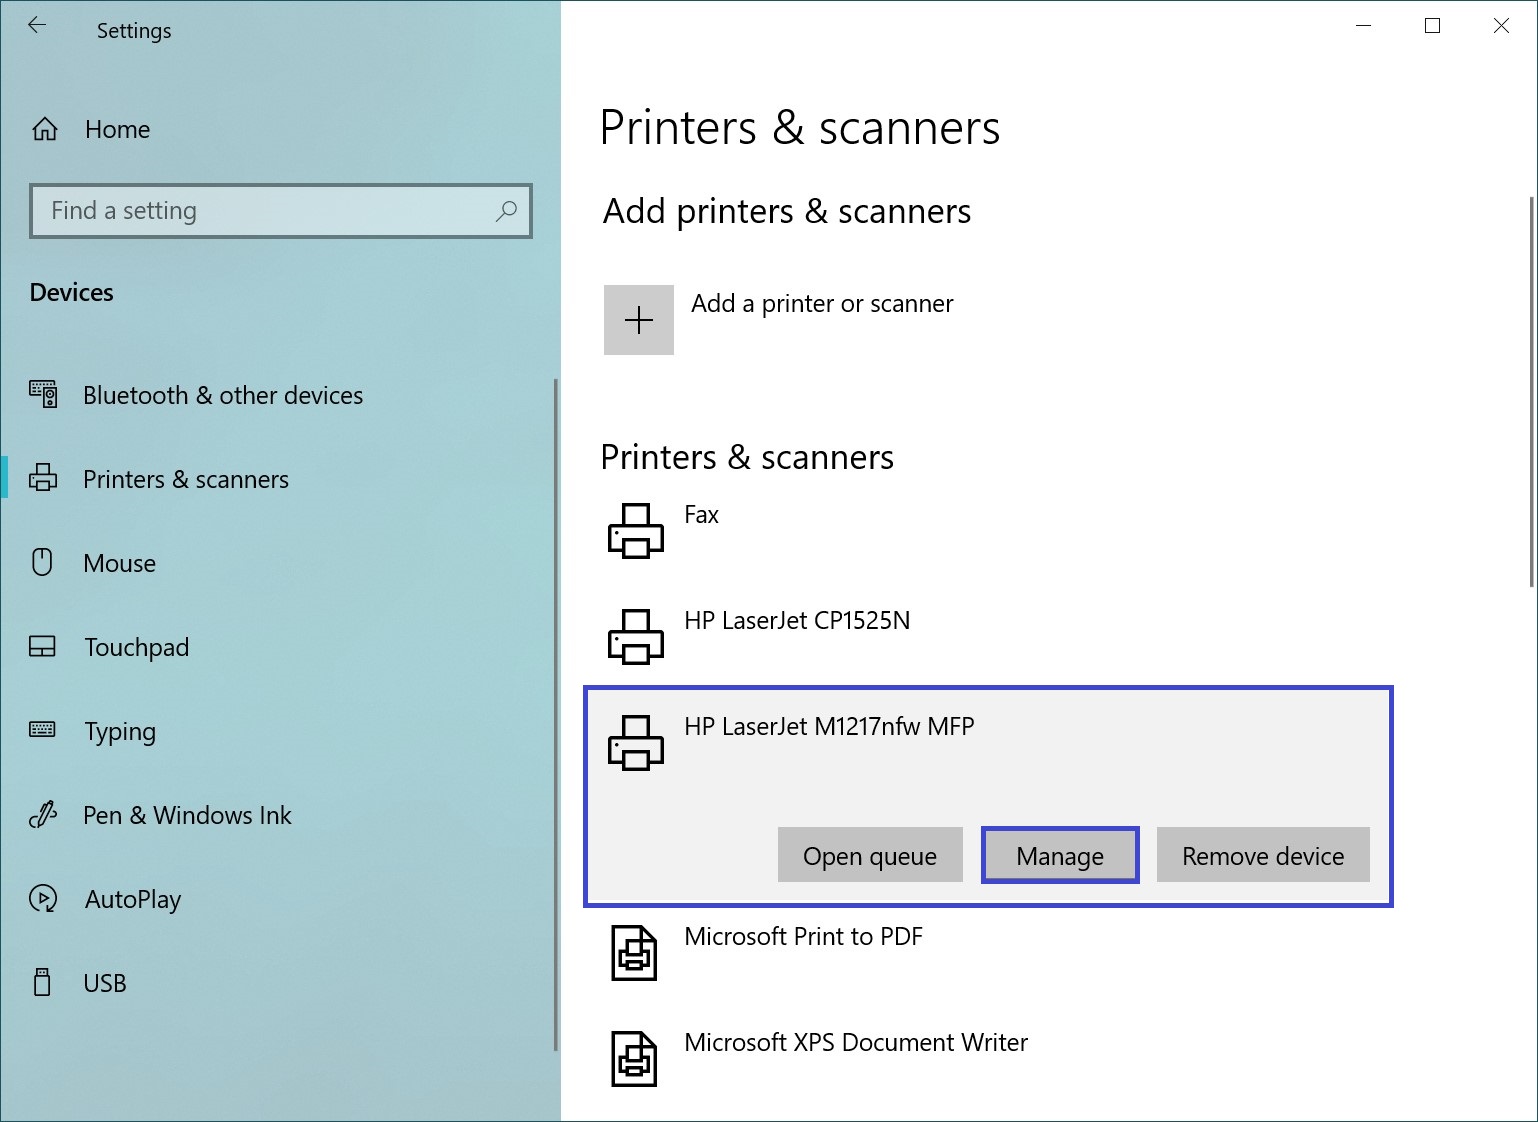Open Bluetooth & other devices page

223,395
